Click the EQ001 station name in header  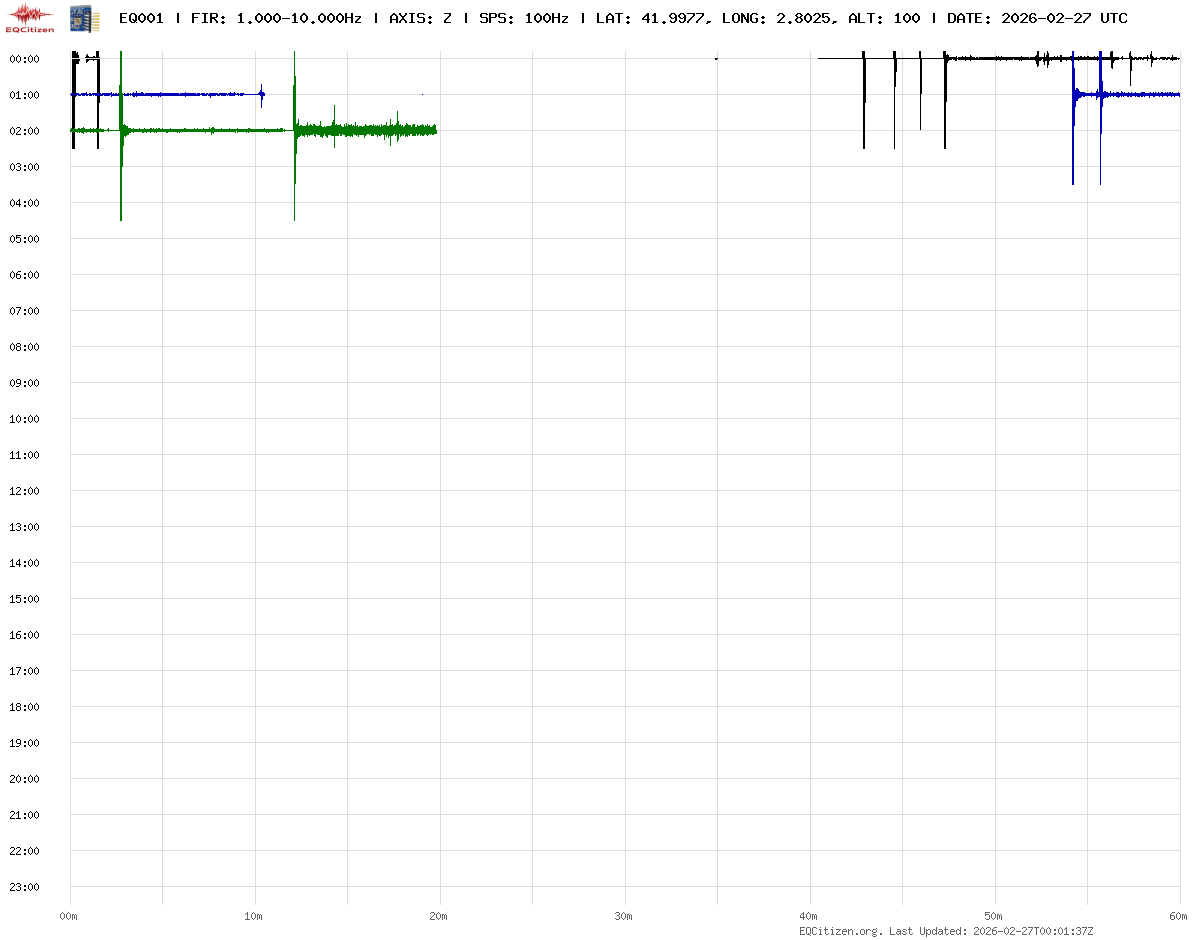(141, 18)
